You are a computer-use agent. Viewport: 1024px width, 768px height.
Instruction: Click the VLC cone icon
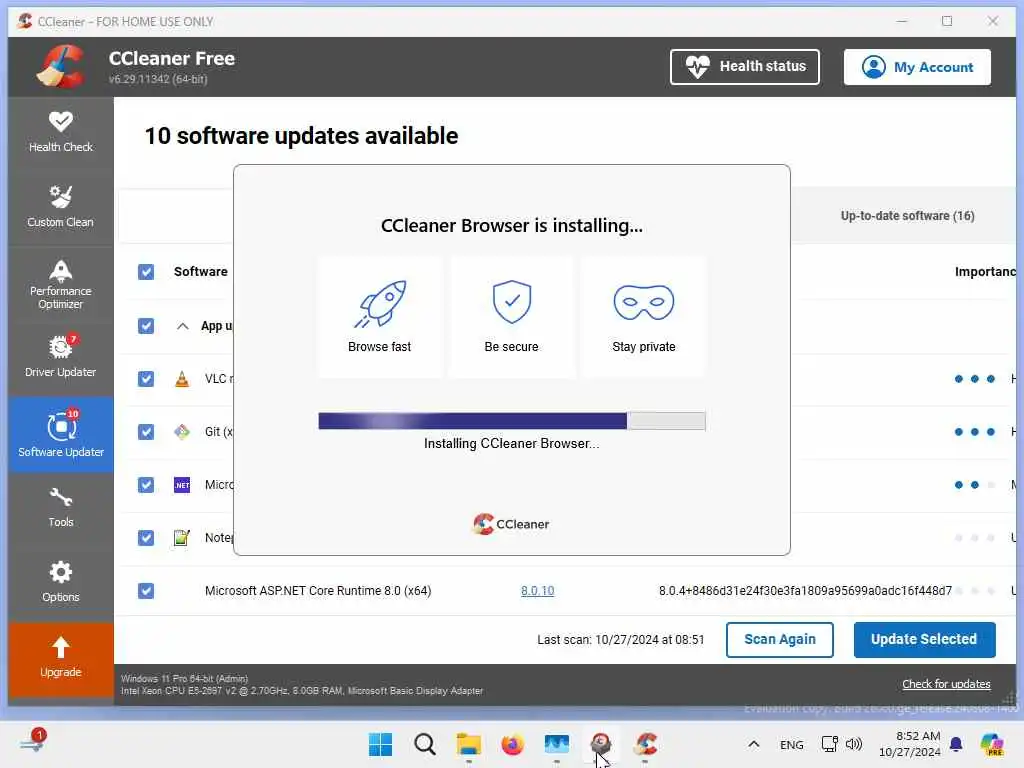[182, 379]
